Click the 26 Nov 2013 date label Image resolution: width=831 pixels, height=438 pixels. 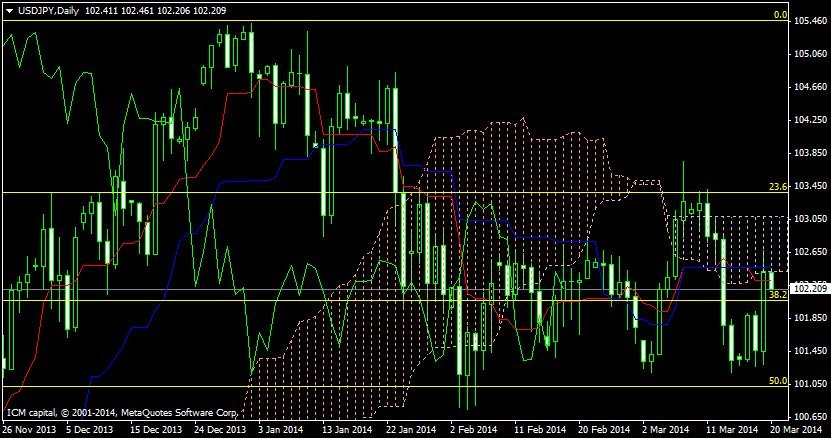[x=29, y=430]
